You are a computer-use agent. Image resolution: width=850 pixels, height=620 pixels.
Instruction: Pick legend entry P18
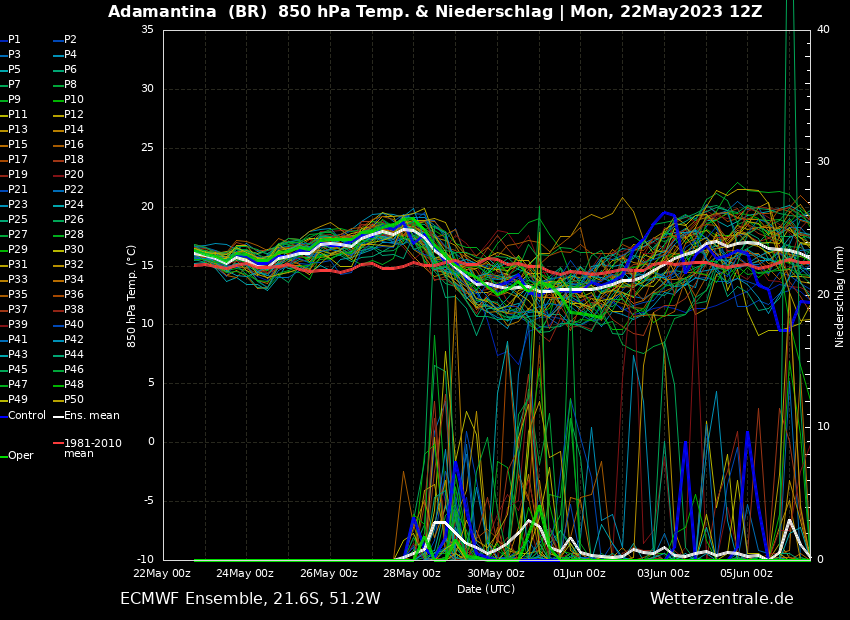[68, 159]
